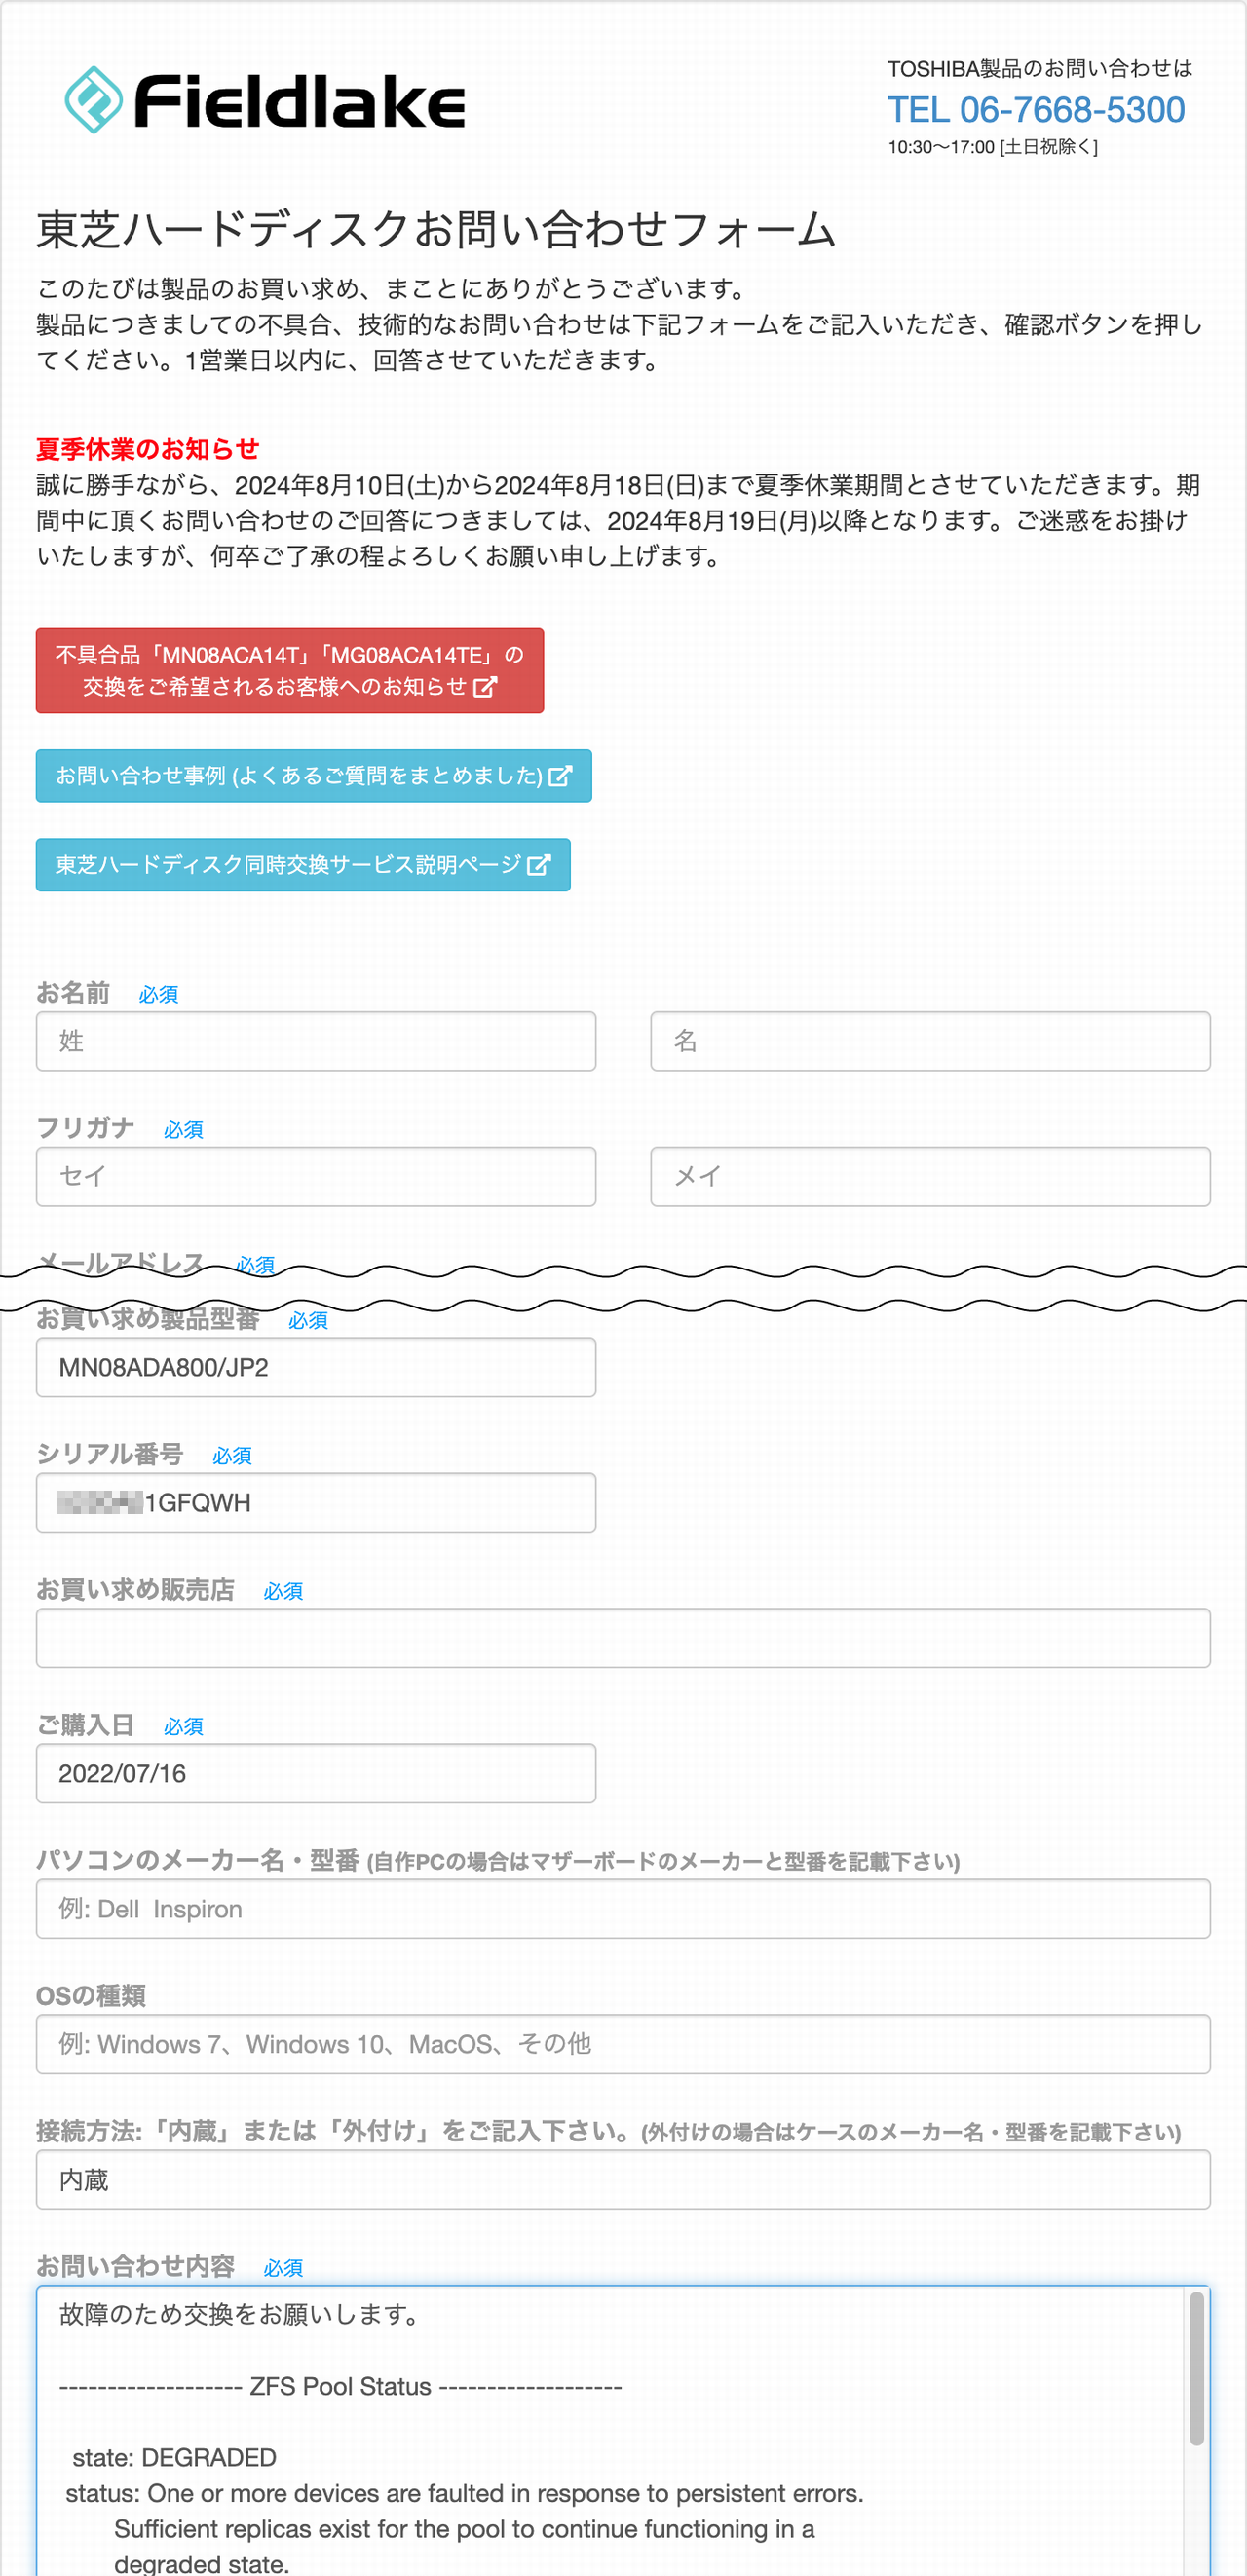
Task: Focus the セイ furigana field
Action: pyautogui.click(x=316, y=1176)
